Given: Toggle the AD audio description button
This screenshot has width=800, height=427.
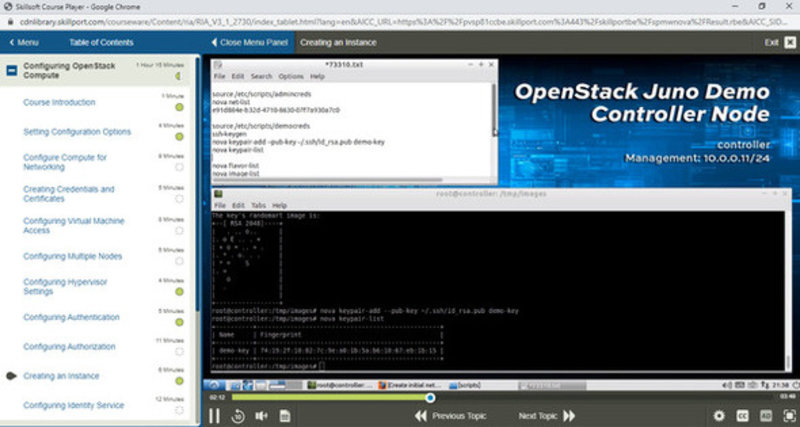Looking at the screenshot, I should [766, 416].
